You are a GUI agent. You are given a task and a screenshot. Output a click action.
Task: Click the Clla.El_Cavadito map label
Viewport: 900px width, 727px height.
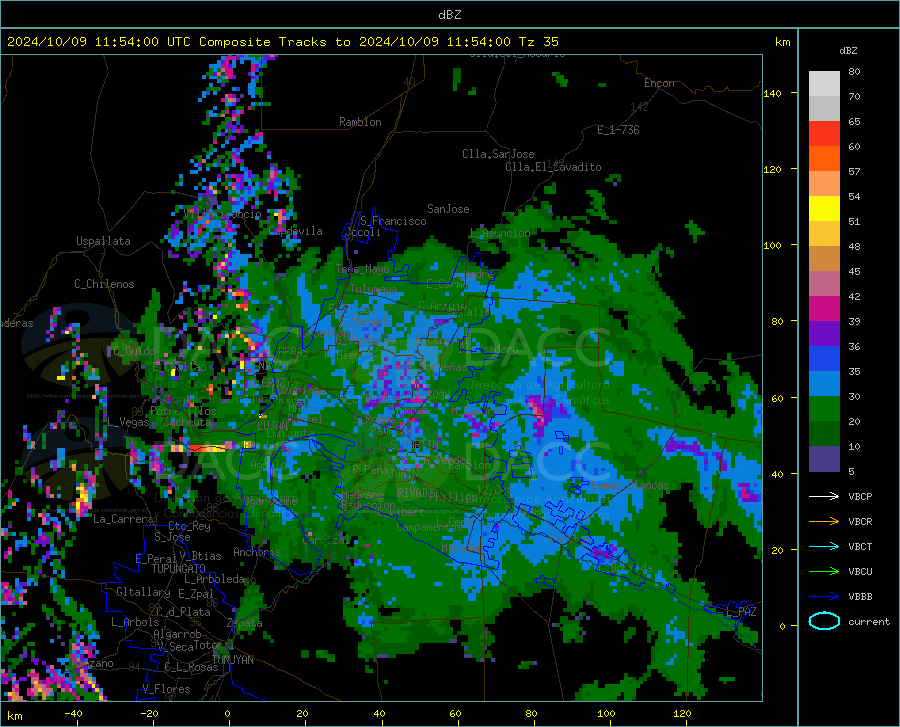pos(553,167)
